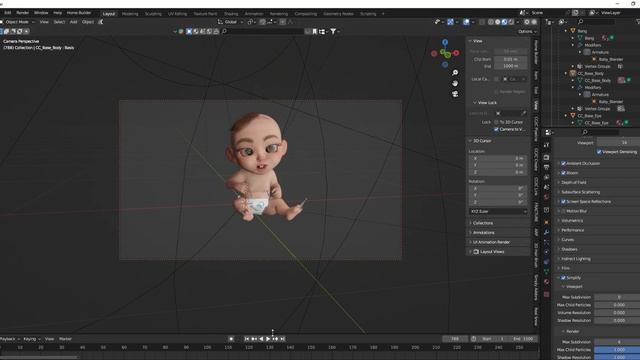Image resolution: width=640 pixels, height=360 pixels.
Task: Switch to the Sculpting workspace tab
Action: pos(153,14)
